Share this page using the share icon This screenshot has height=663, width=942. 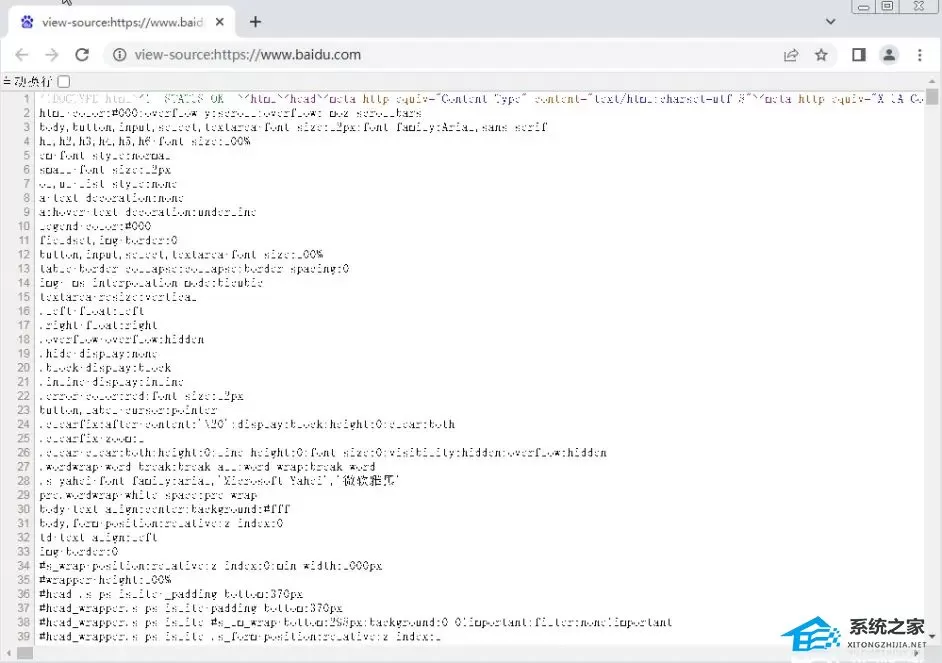791,55
